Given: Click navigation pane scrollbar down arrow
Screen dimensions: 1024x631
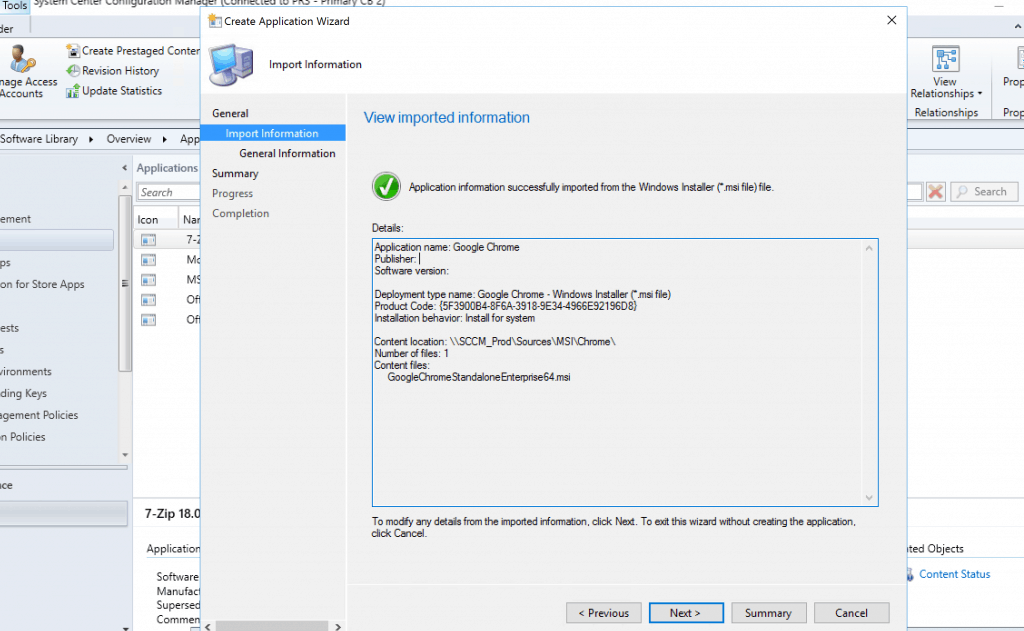Looking at the screenshot, I should tap(125, 455).
